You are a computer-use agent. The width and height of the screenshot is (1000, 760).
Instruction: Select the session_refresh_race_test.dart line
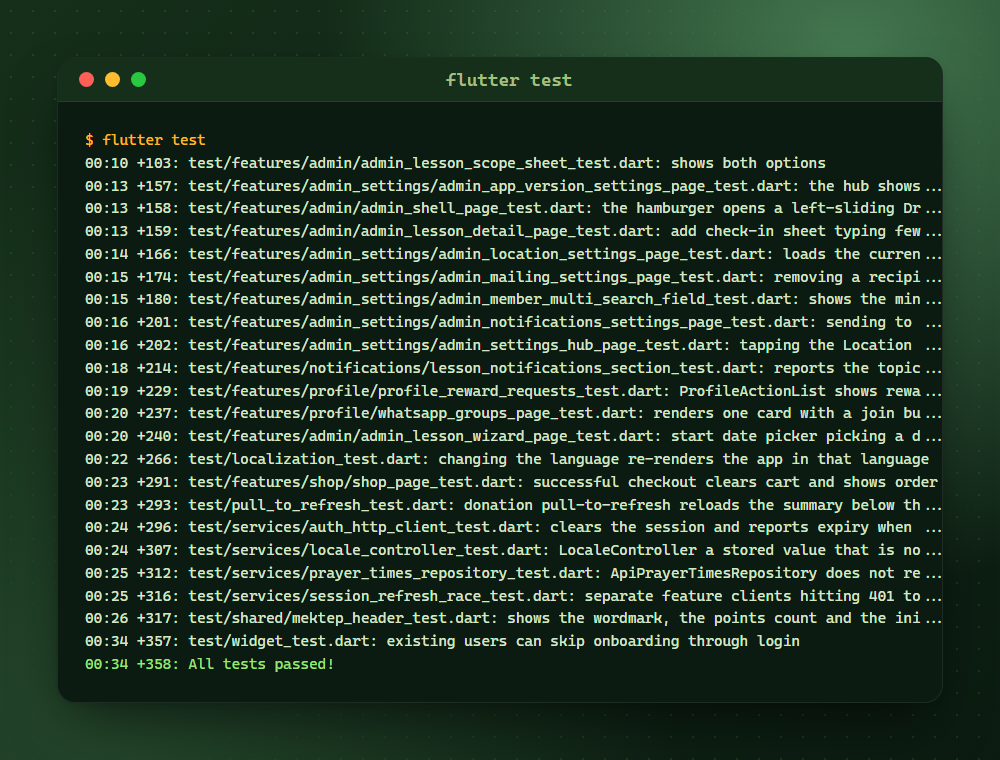click(513, 597)
